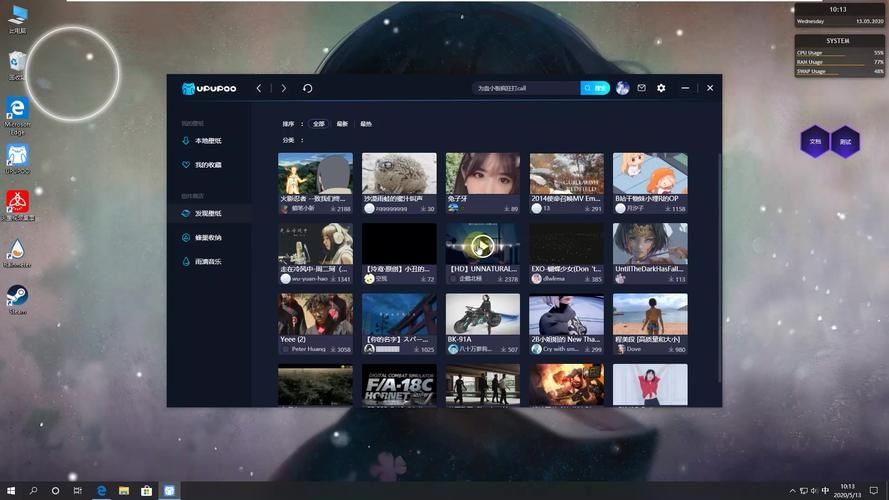Select the 全部 sort filter
The width and height of the screenshot is (889, 500).
tap(319, 124)
